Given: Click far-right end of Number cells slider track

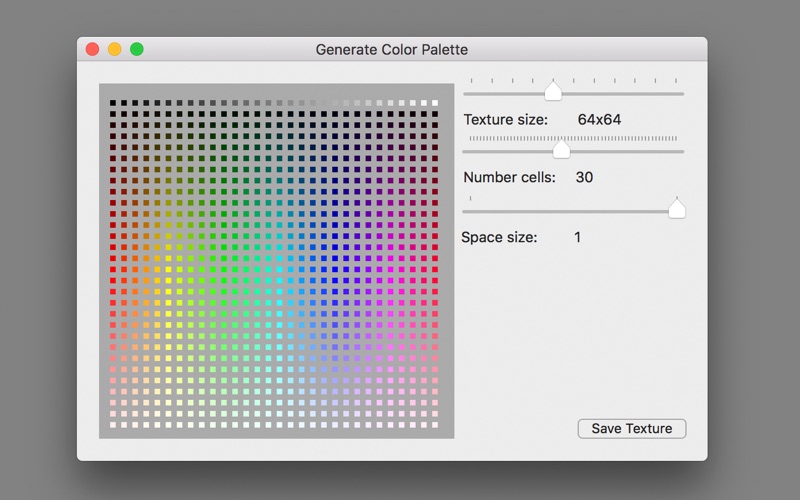Looking at the screenshot, I should tap(682, 152).
